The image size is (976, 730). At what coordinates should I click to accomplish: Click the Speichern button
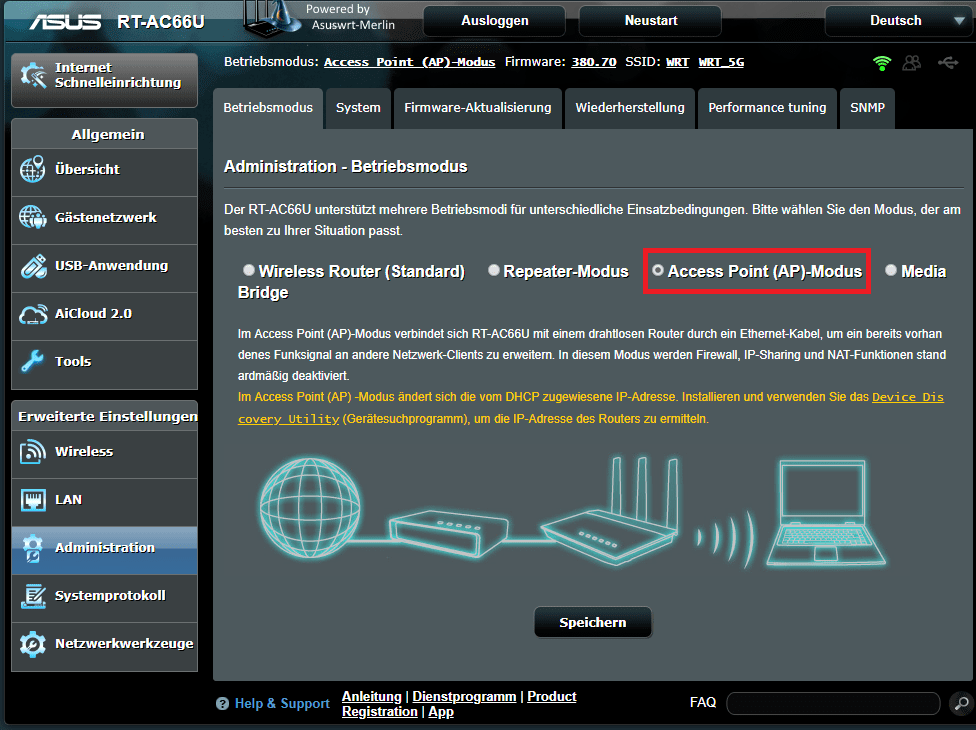[x=593, y=622]
